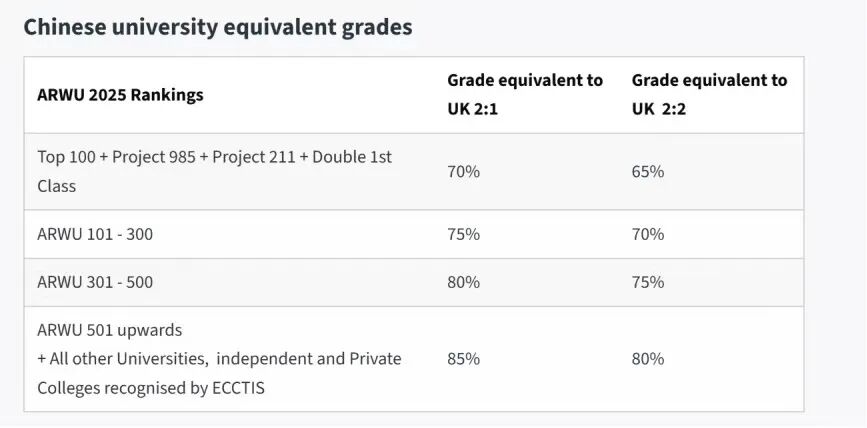Click "All other Universities" text in the last row
The image size is (867, 428).
(128, 358)
